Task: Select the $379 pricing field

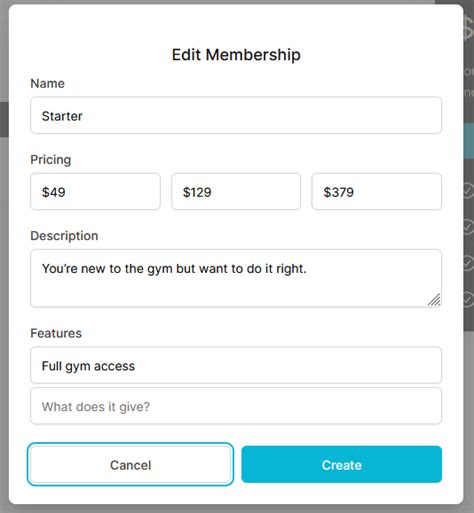Action: click(377, 192)
